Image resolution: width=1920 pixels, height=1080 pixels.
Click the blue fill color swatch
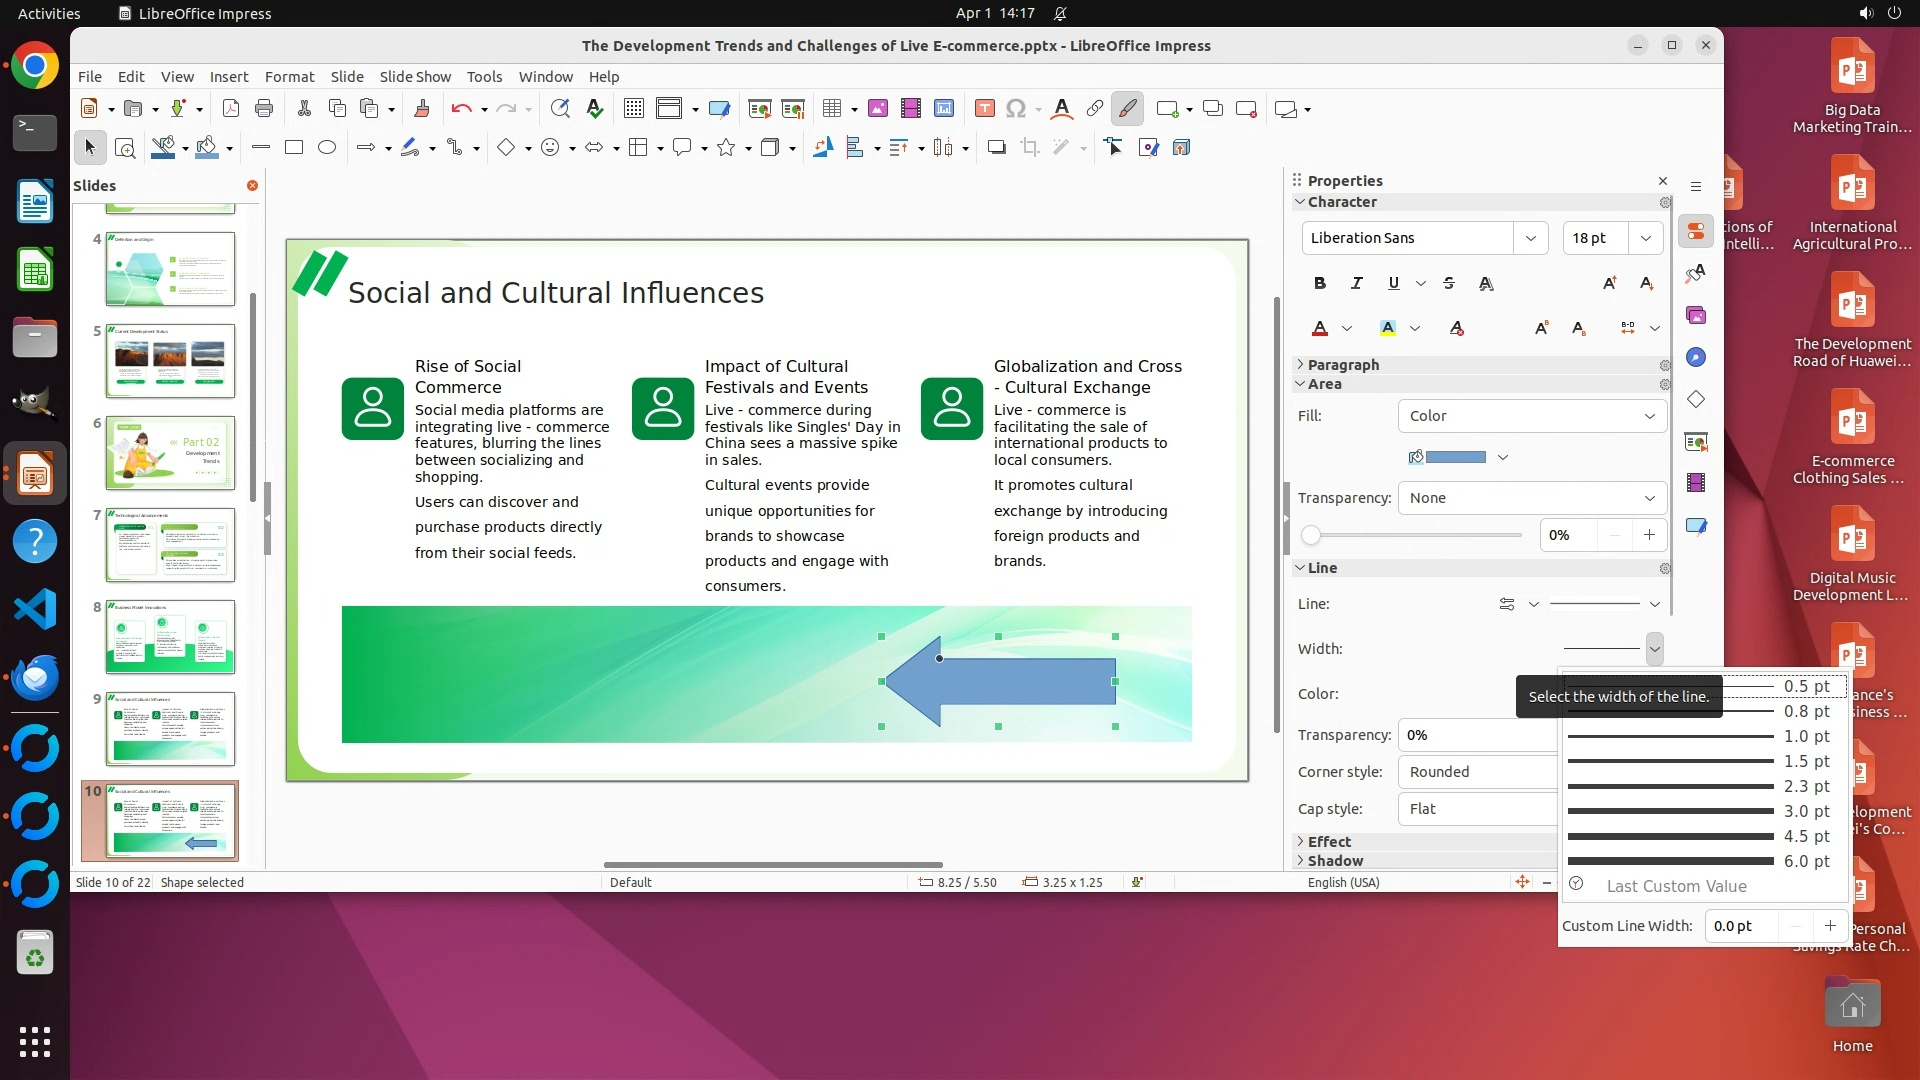click(1455, 457)
